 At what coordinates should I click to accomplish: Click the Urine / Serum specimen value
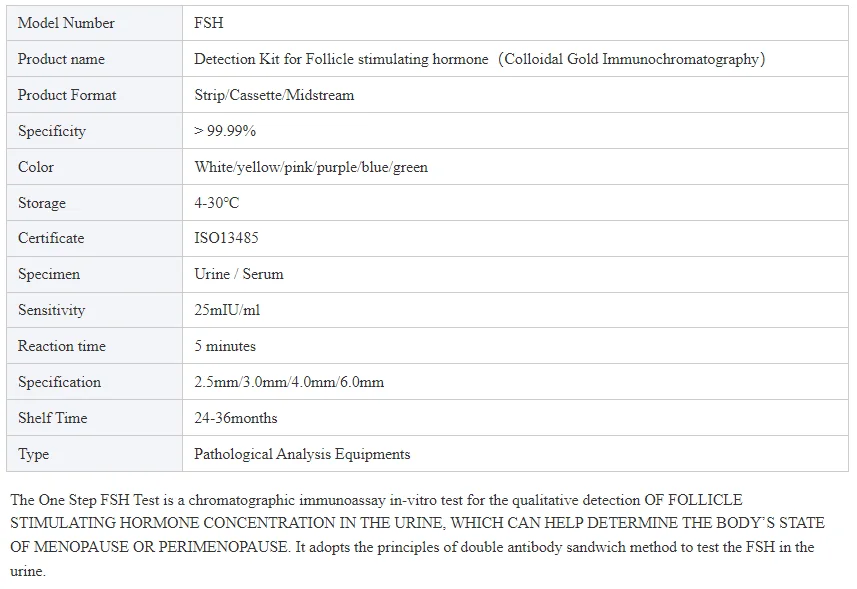tap(239, 274)
